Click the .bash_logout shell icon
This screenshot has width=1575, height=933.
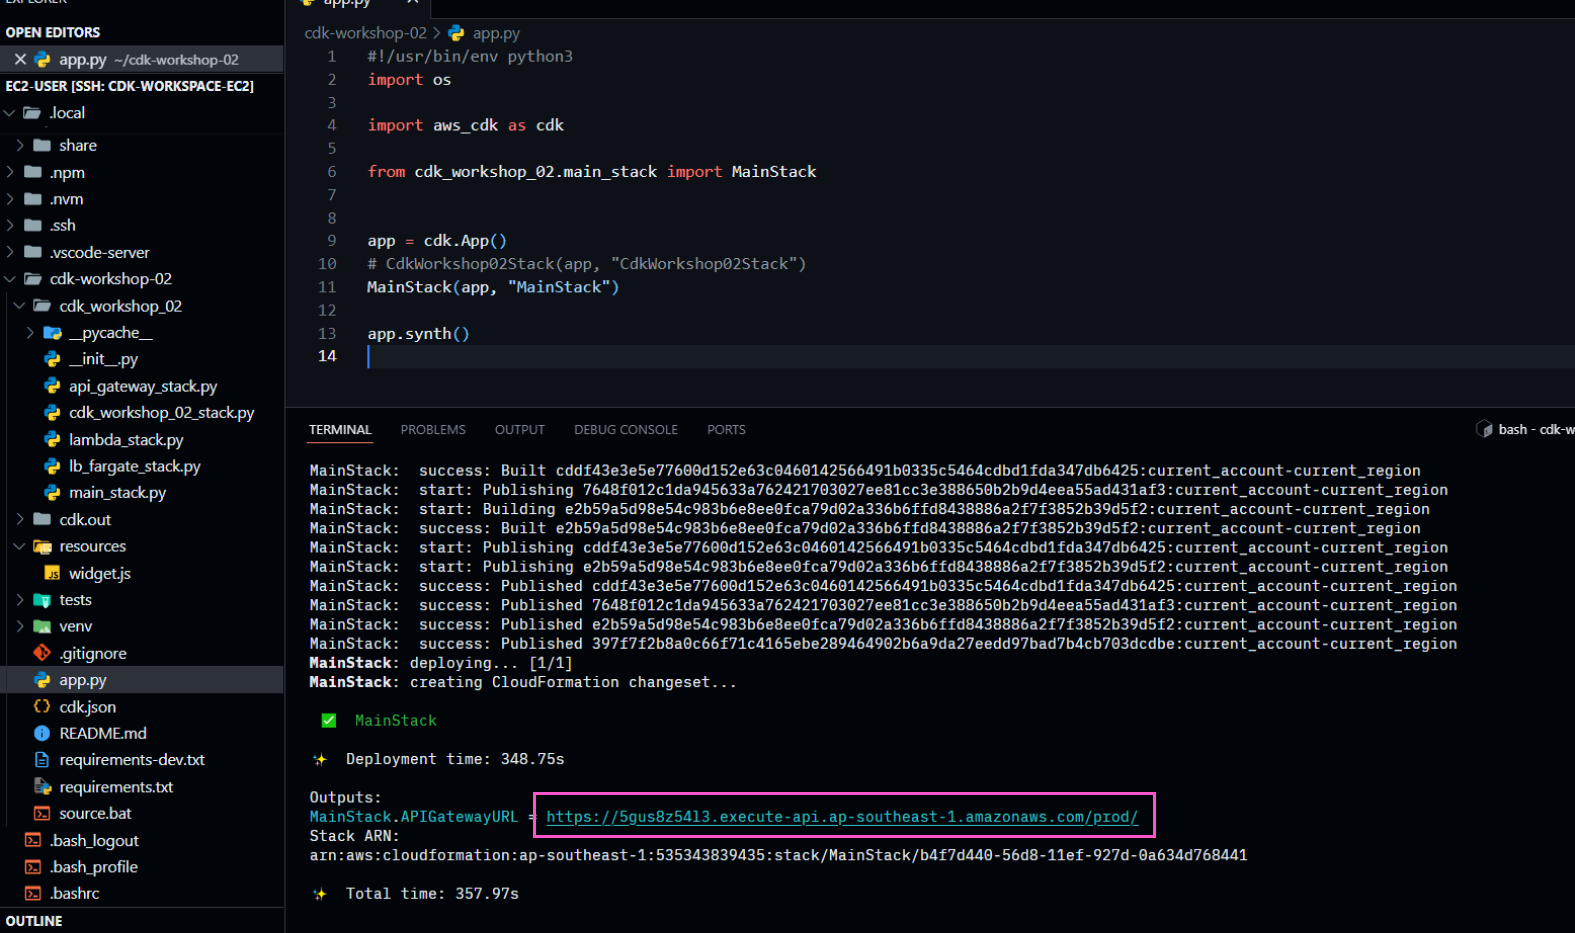tap(33, 840)
